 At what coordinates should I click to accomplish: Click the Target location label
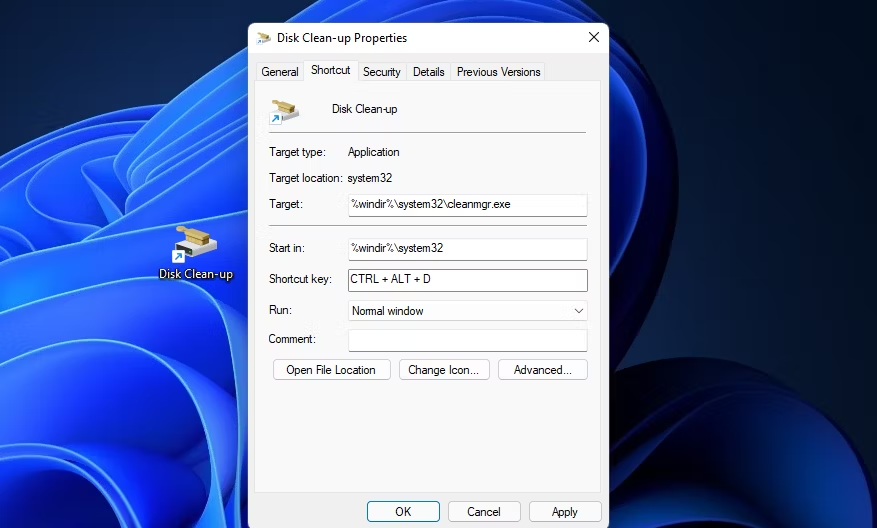pyautogui.click(x=305, y=178)
